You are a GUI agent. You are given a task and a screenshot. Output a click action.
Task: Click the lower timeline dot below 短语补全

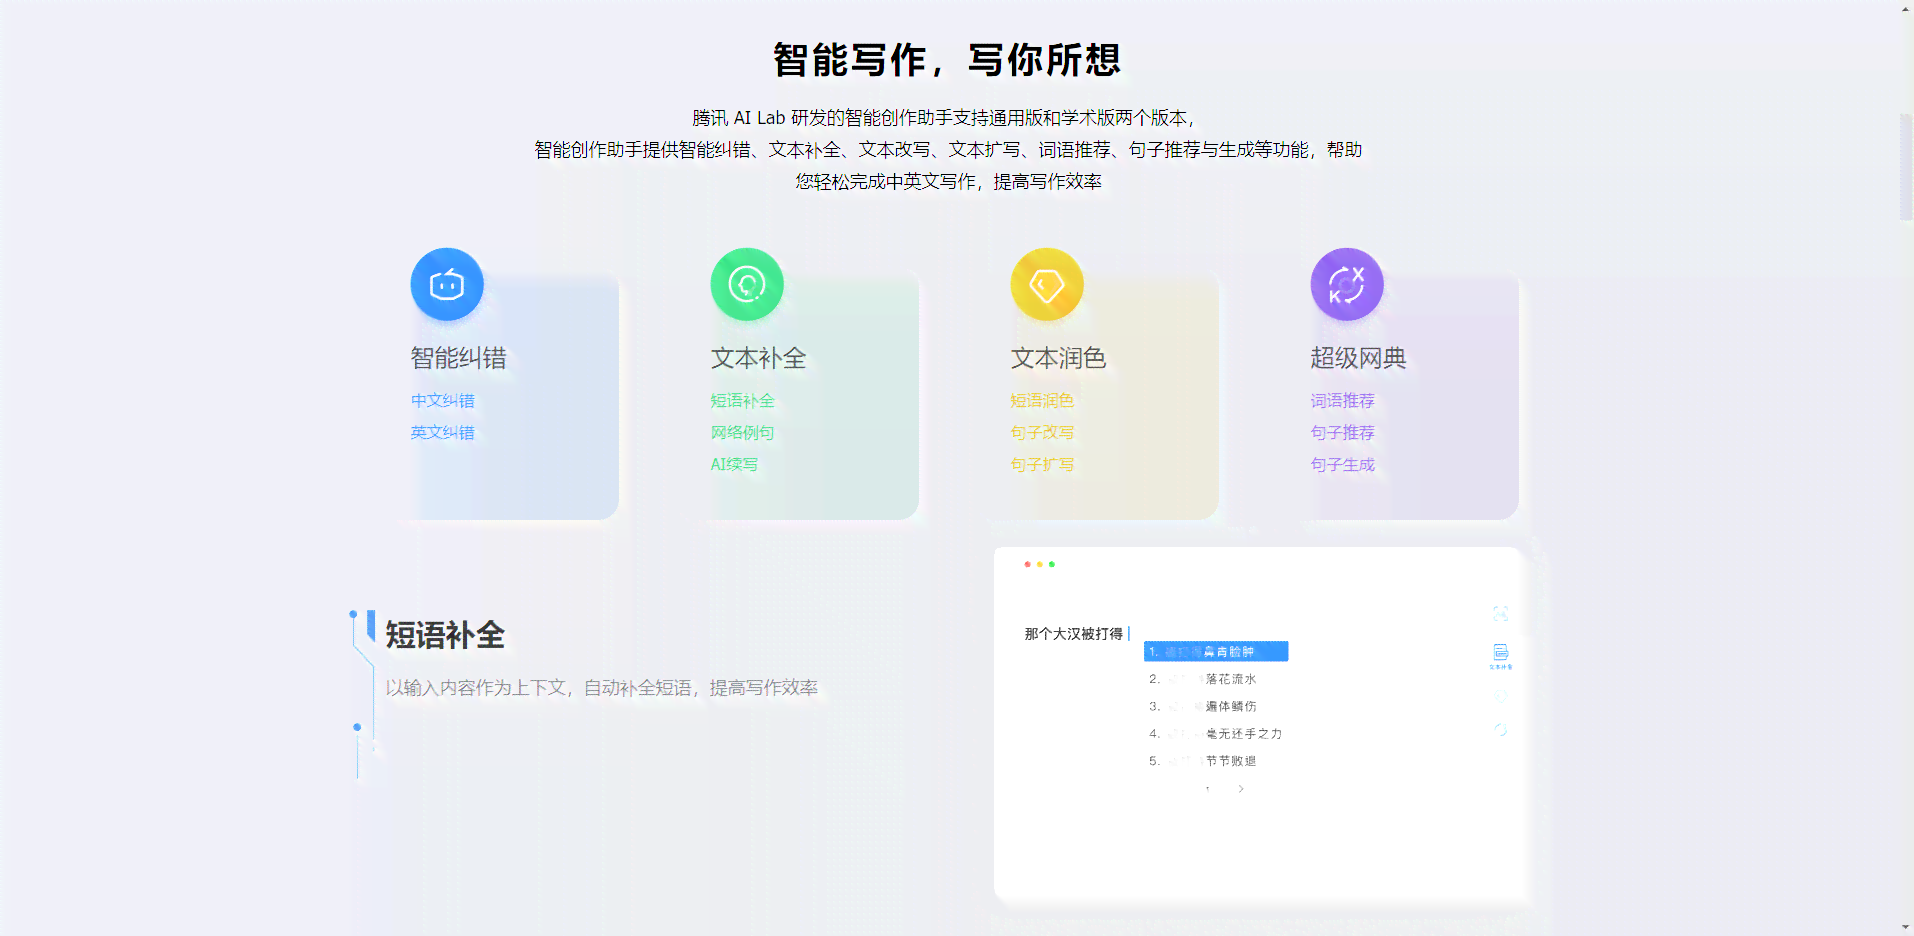357,727
